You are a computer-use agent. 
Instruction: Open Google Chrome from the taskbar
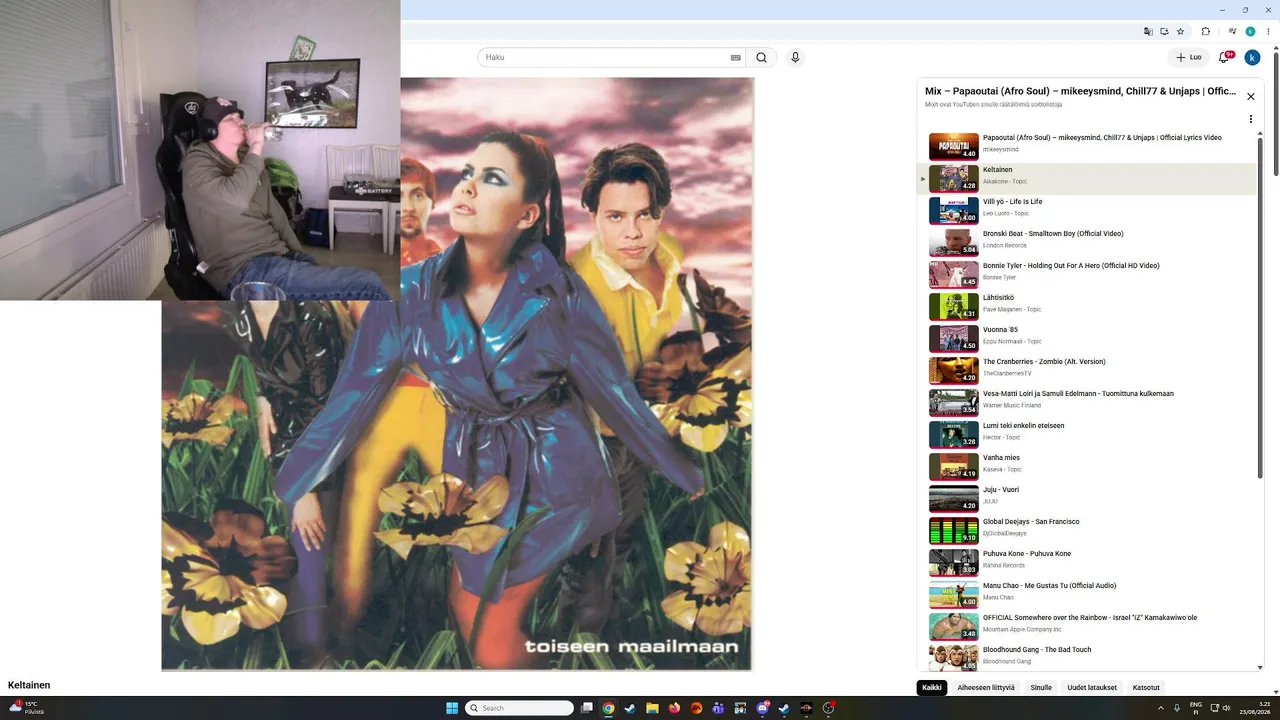(x=608, y=708)
